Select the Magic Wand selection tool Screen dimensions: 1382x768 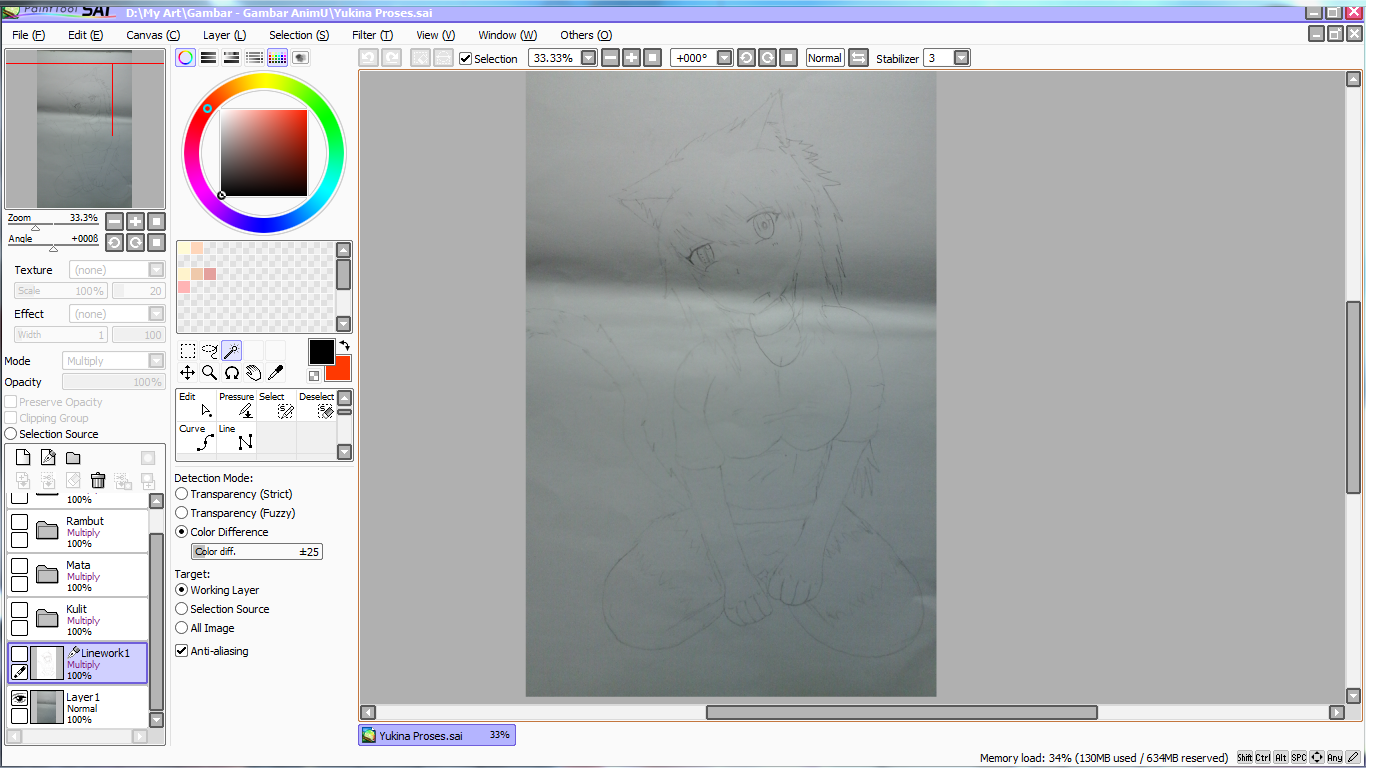(x=231, y=351)
